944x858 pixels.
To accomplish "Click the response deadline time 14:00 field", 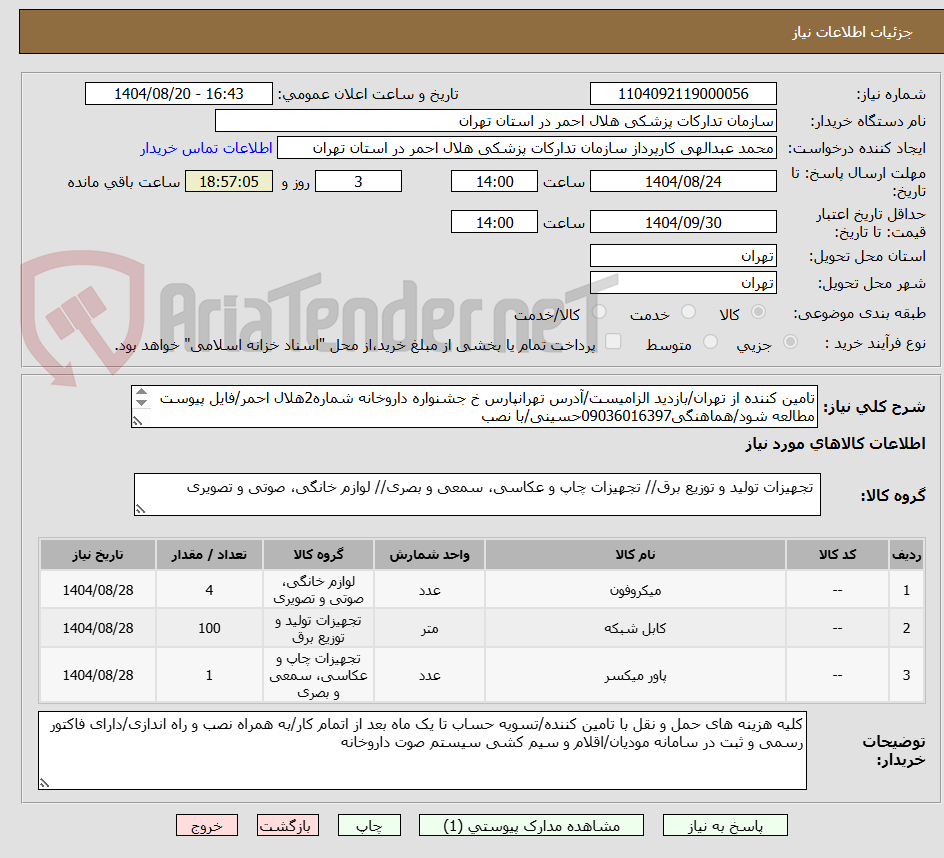I will pos(494,181).
